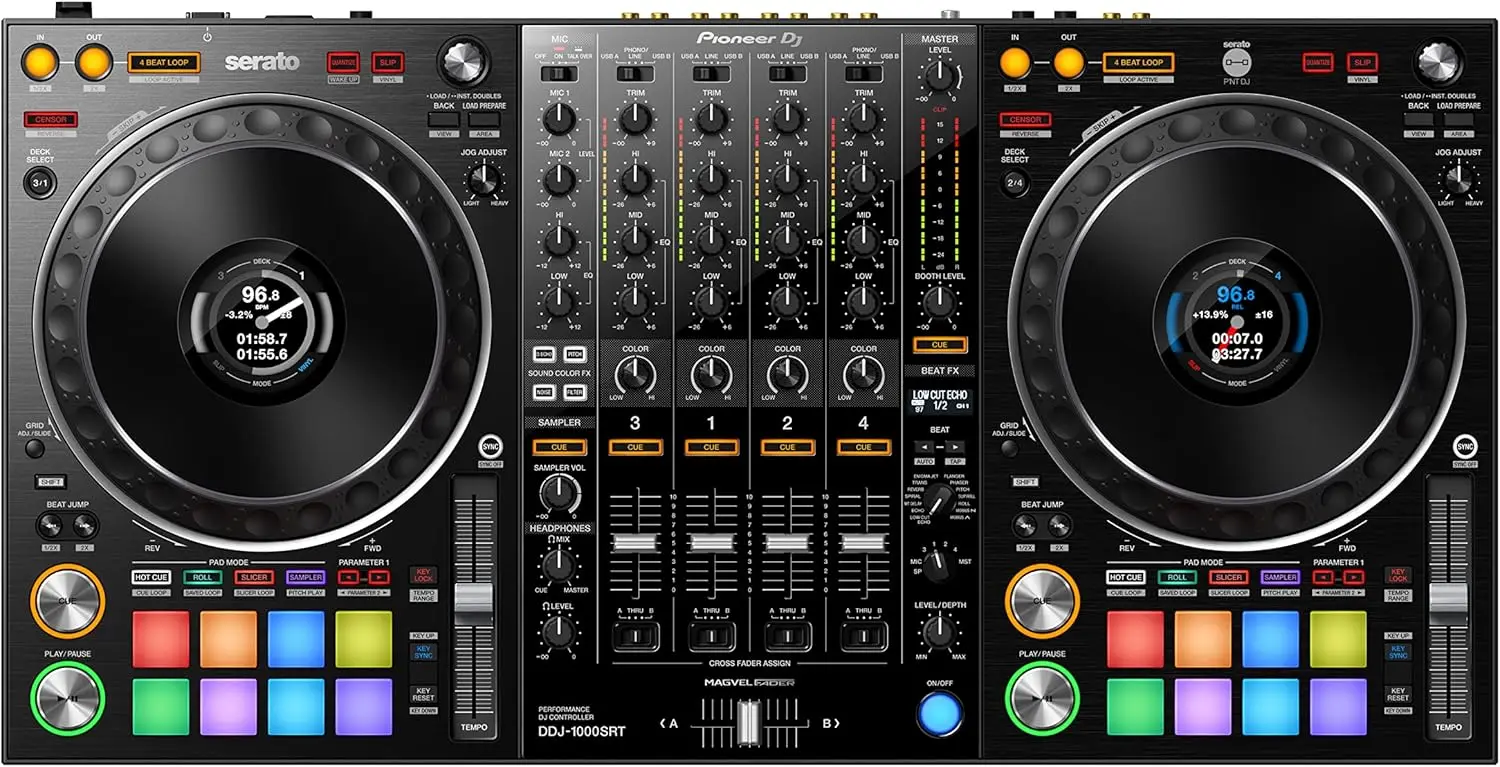Click the FILTER Sound Color FX button
The height and width of the screenshot is (767, 1500).
pos(574,393)
